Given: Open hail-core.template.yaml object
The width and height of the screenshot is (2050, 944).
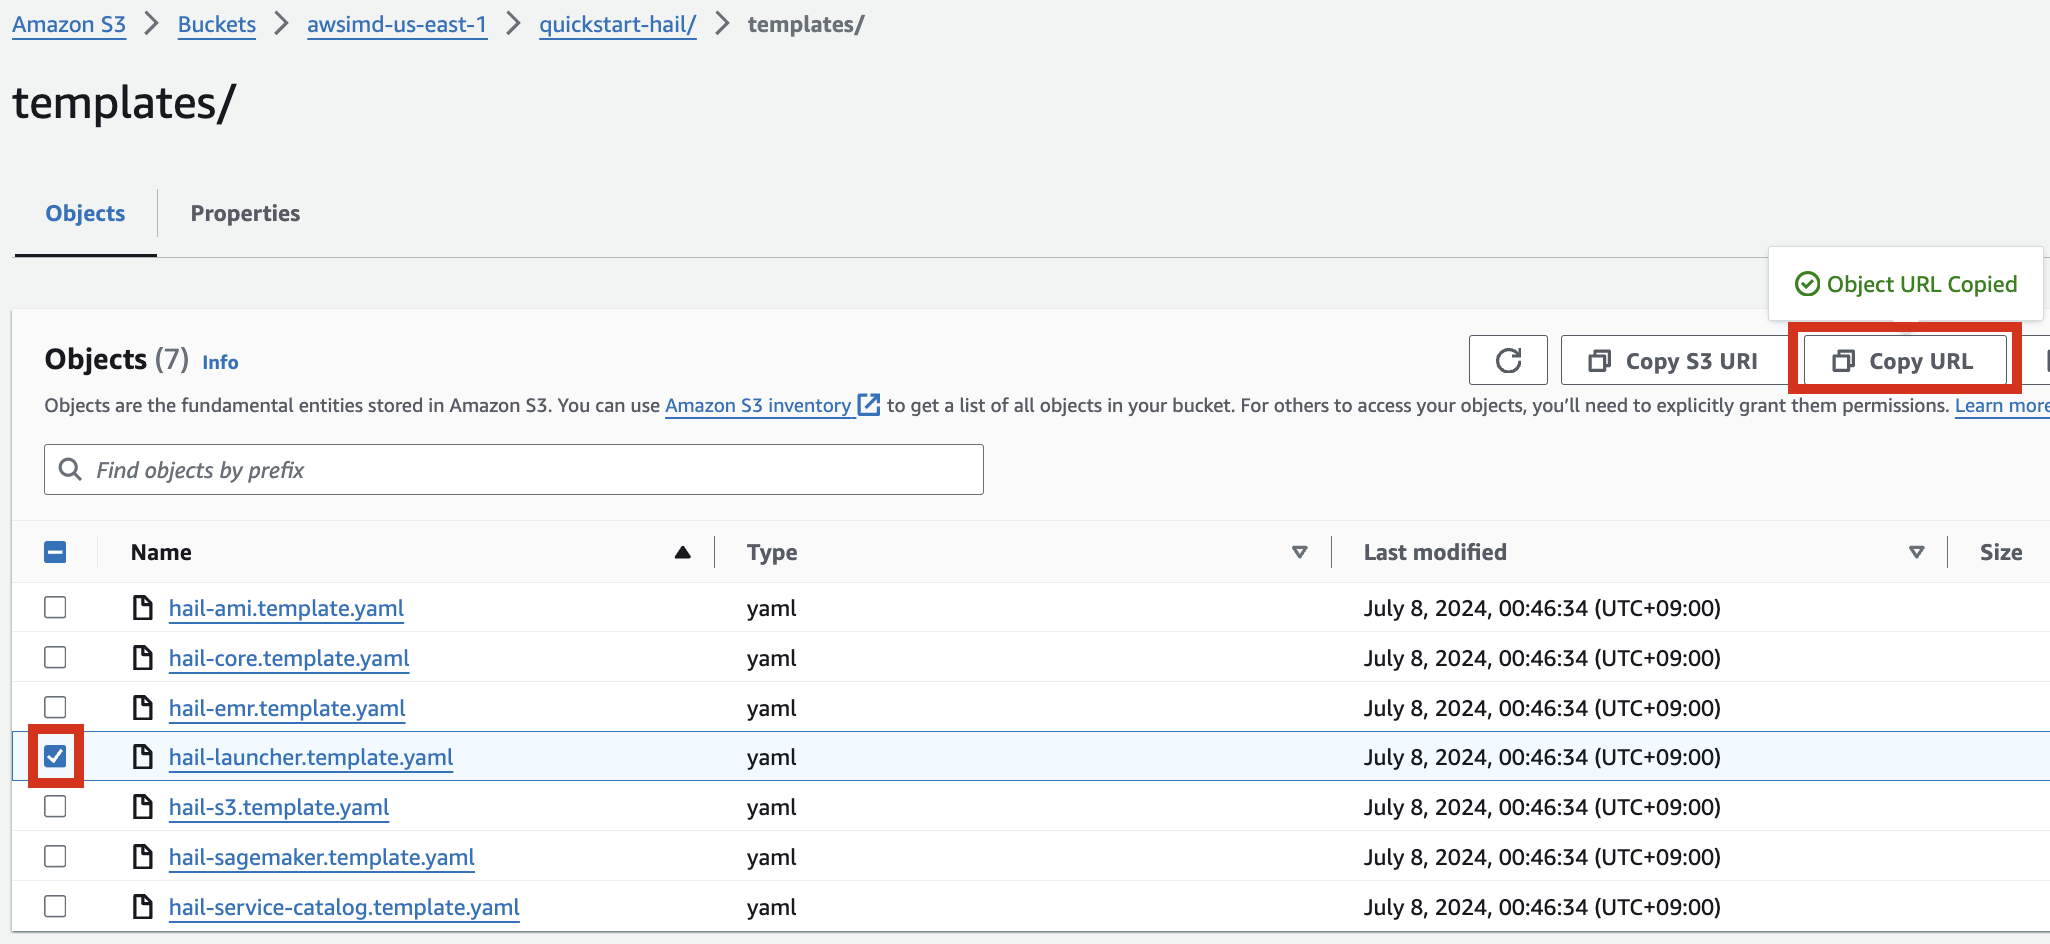Looking at the screenshot, I should (x=289, y=658).
